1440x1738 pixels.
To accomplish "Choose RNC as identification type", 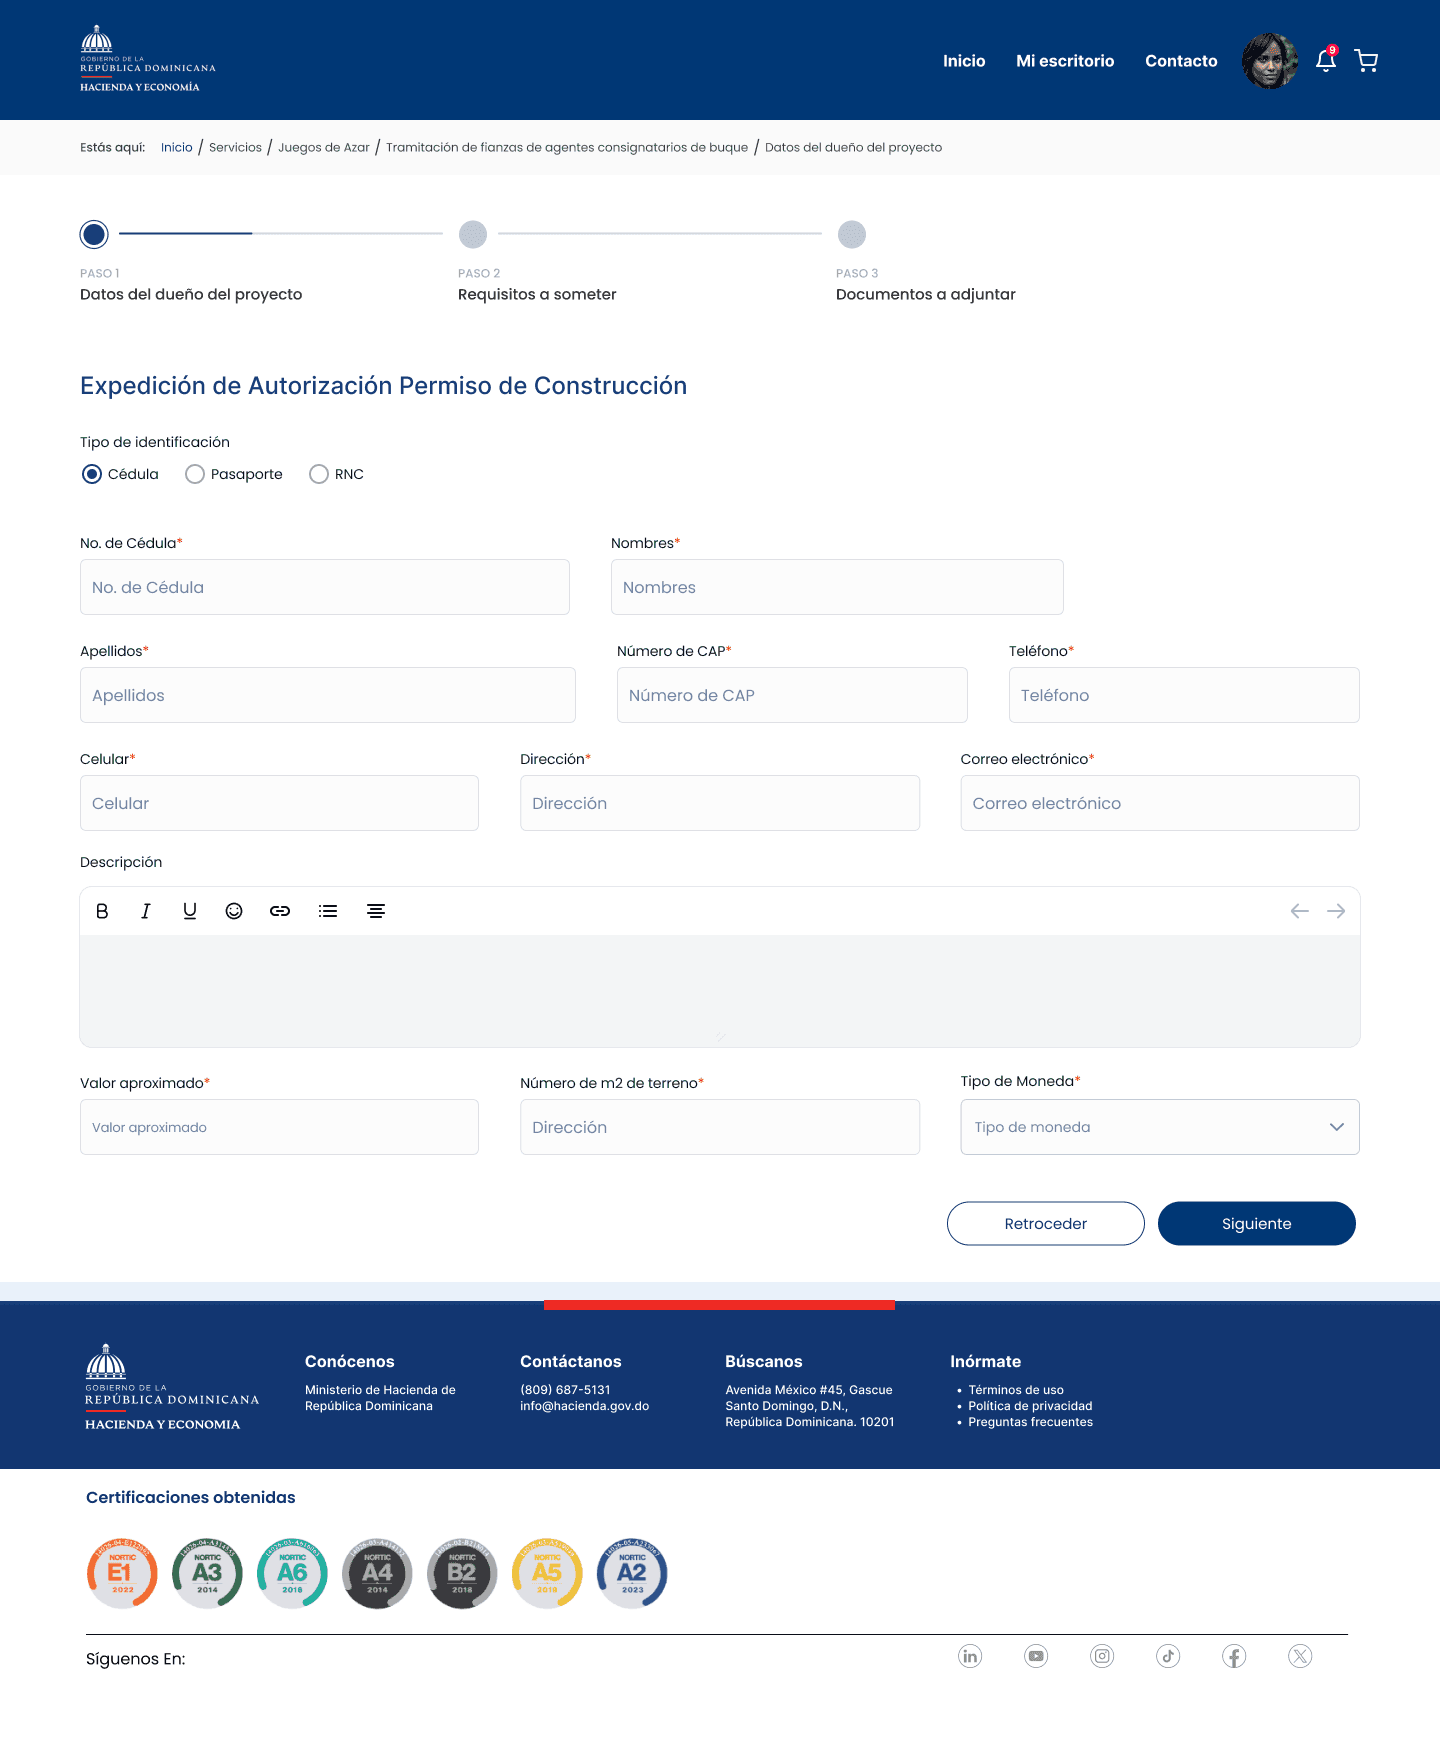I will [x=319, y=474].
